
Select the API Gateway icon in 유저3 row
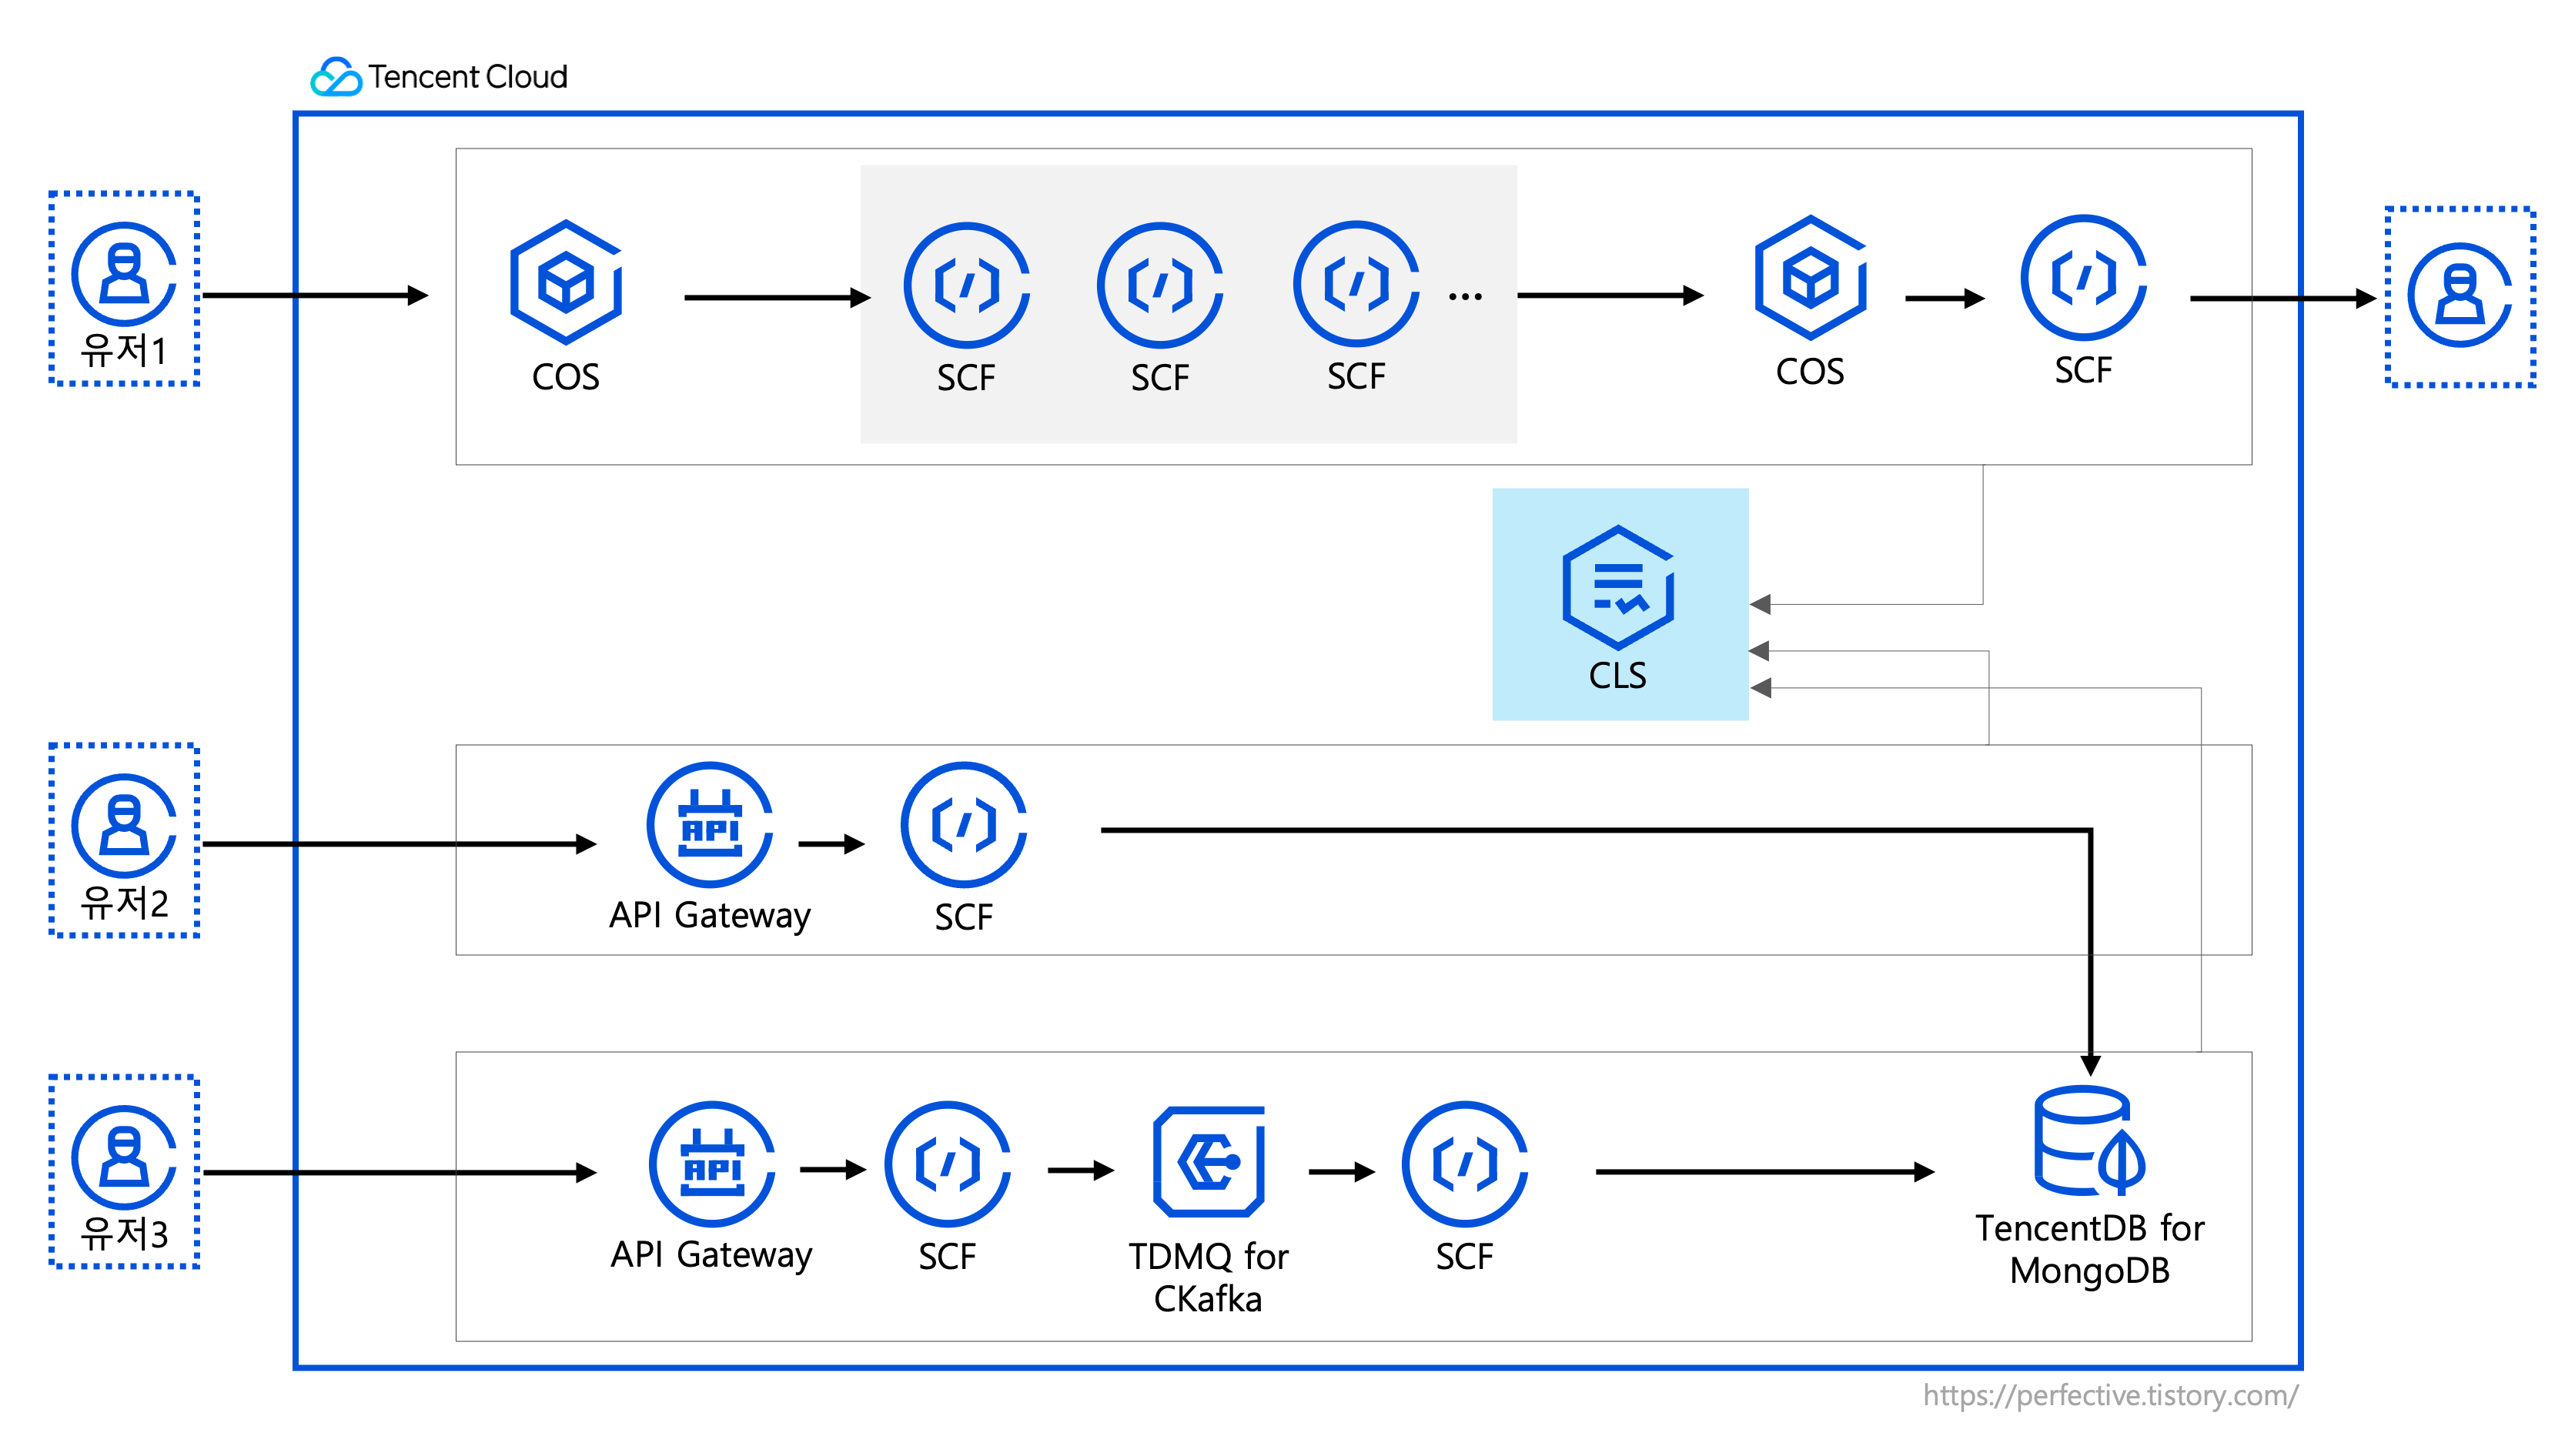[x=711, y=1163]
